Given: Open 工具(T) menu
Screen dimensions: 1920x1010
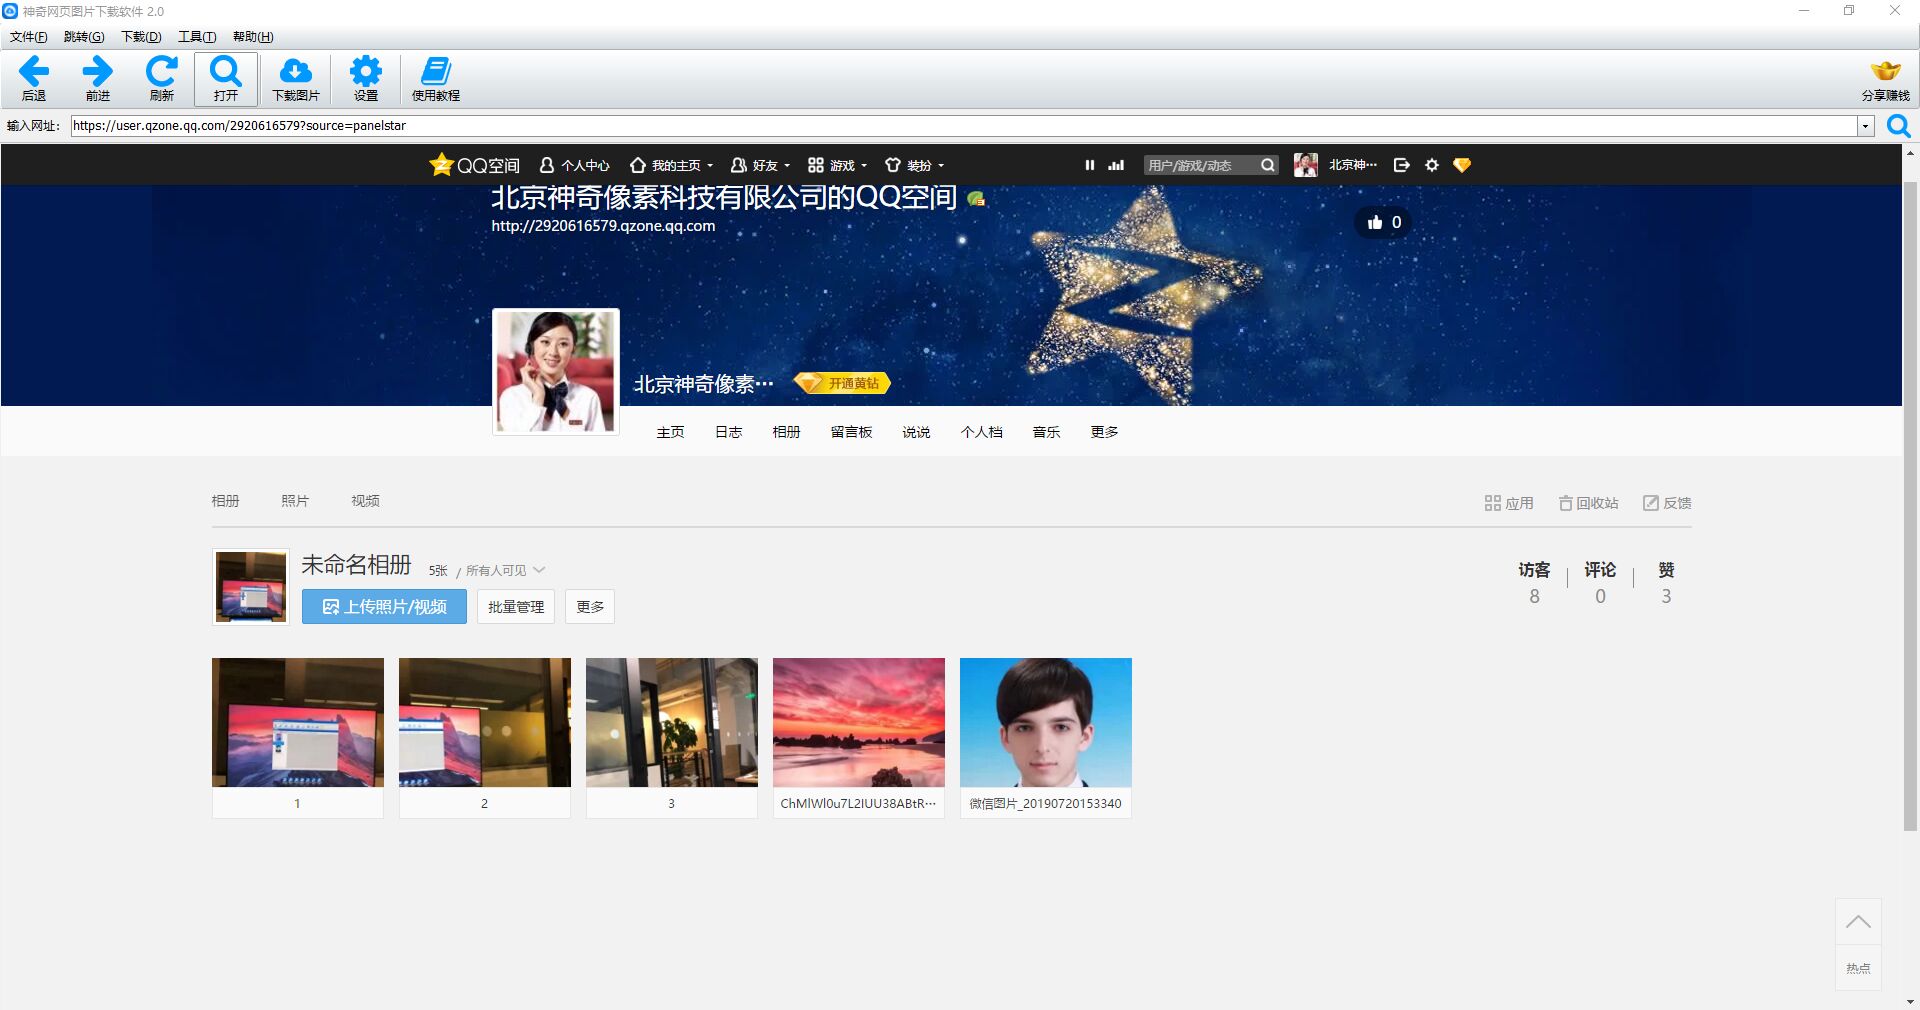Looking at the screenshot, I should pos(197,37).
